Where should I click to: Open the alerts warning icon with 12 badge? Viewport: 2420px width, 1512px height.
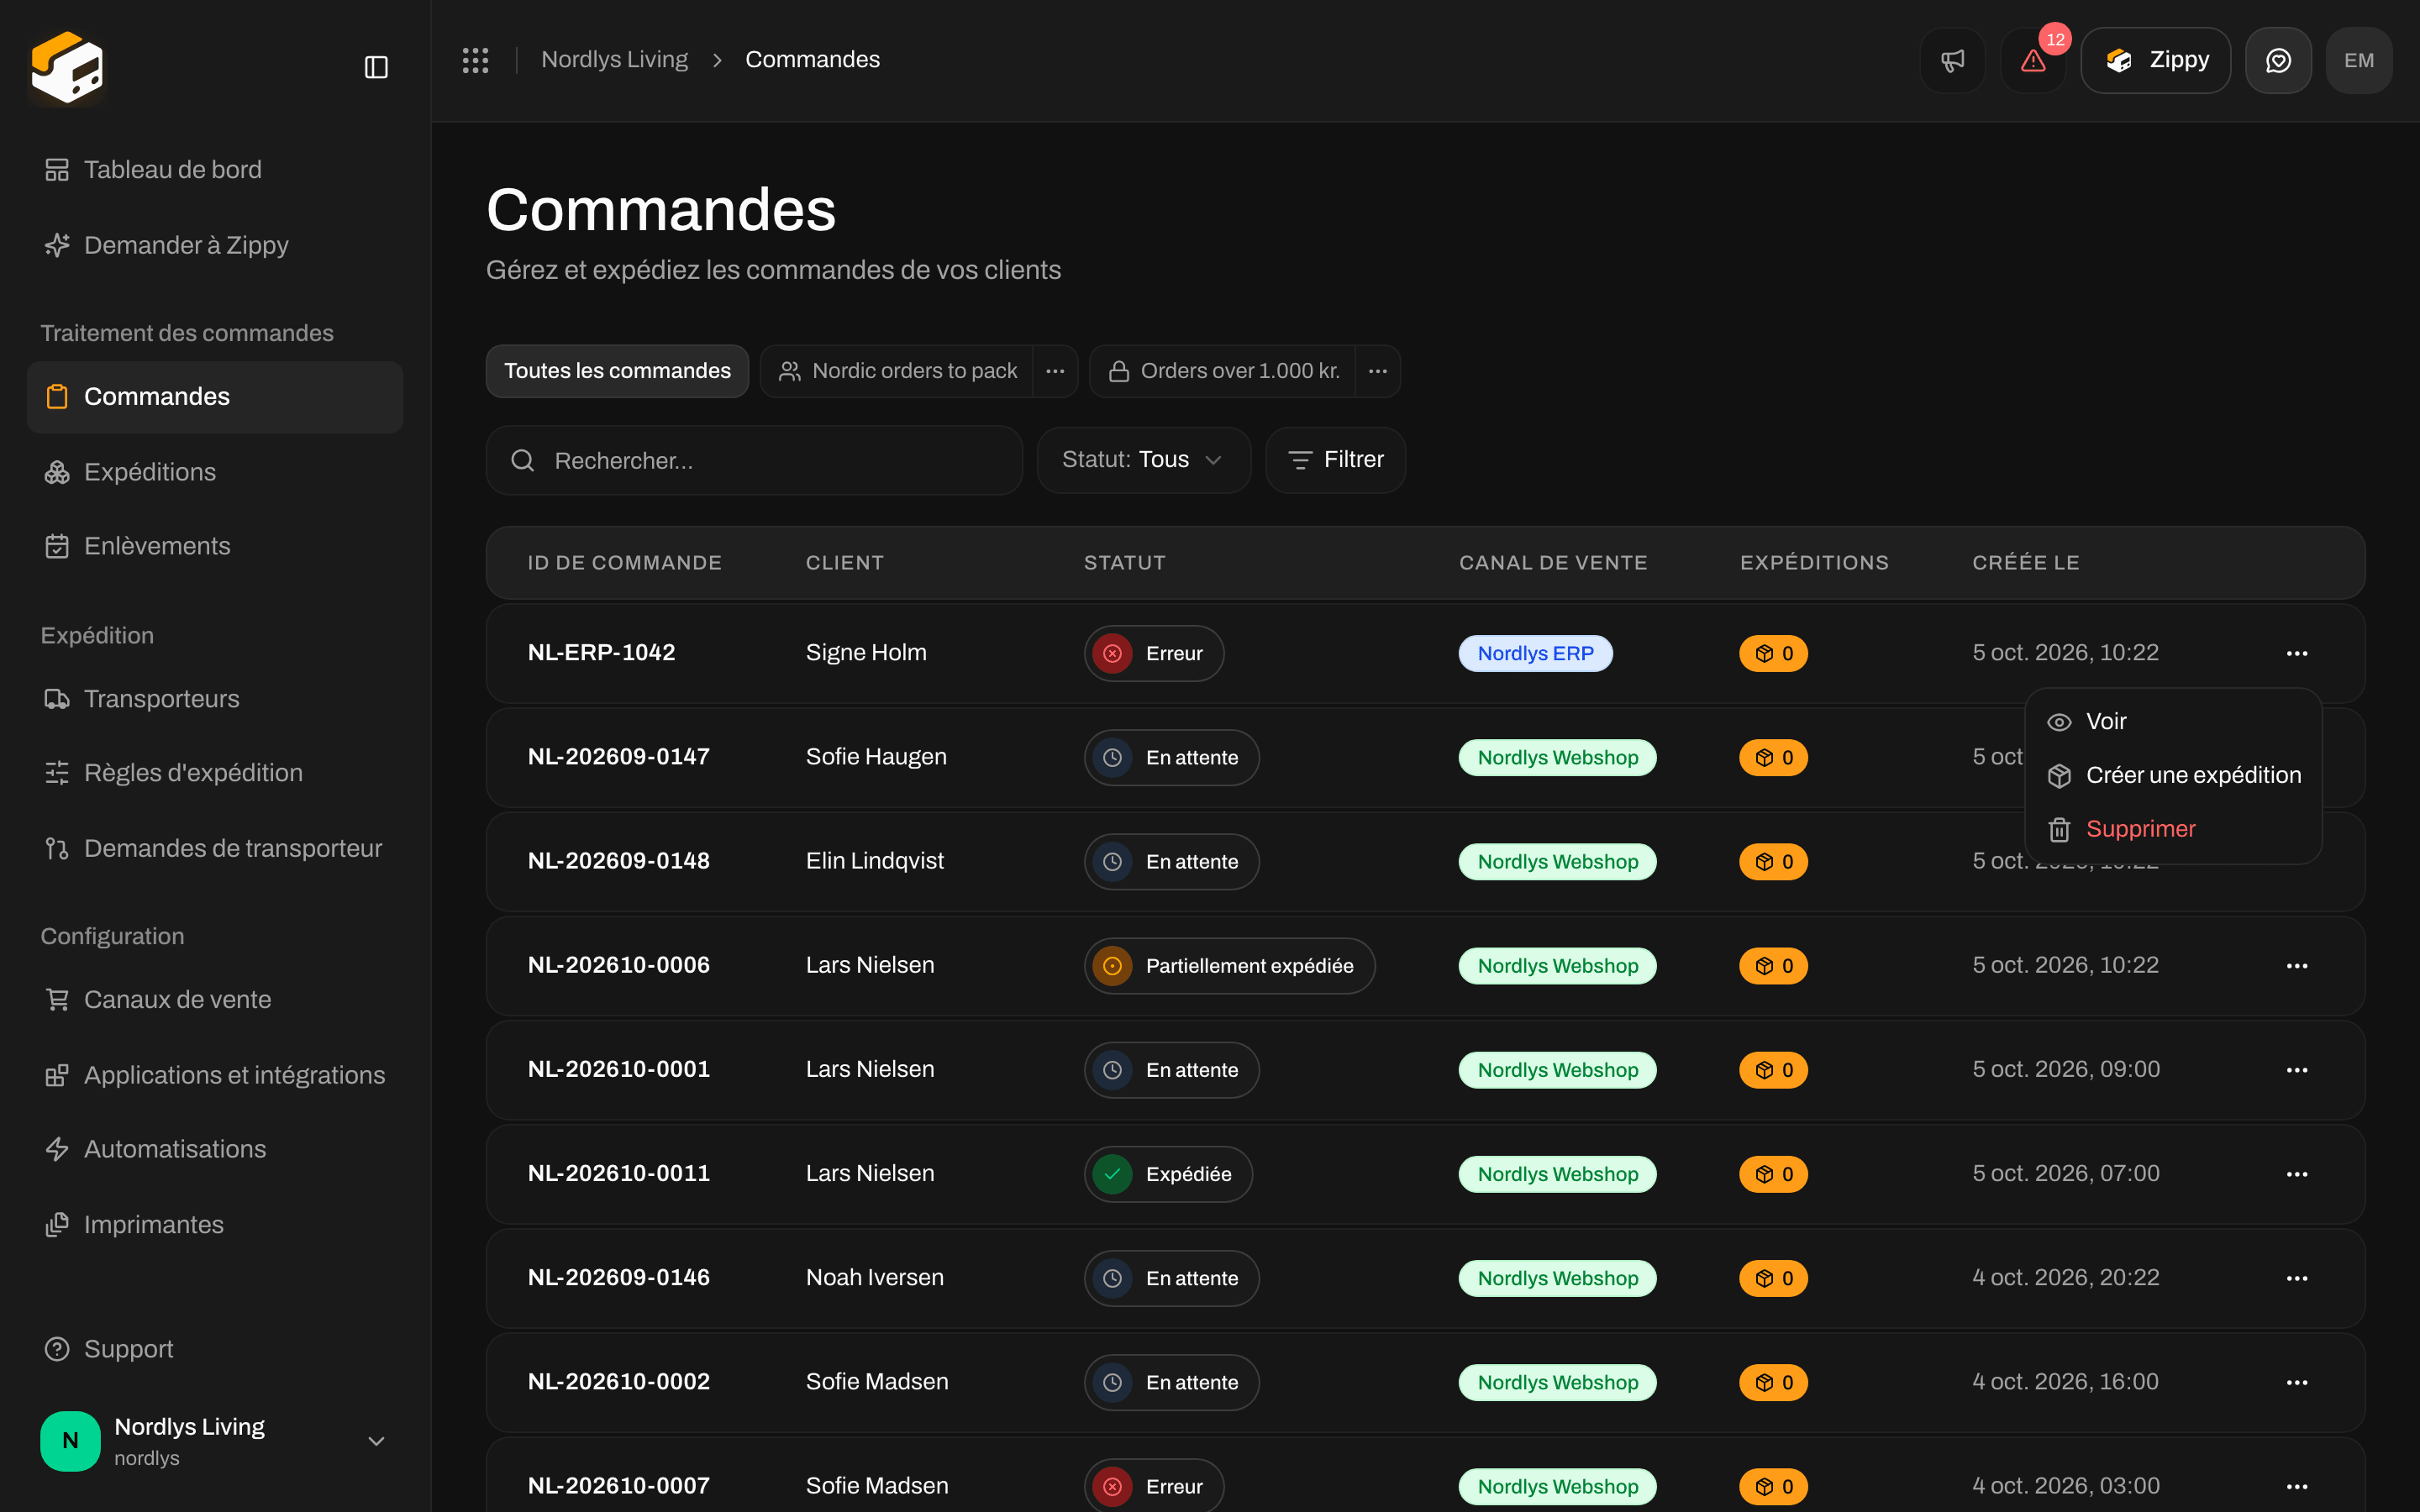(2033, 60)
